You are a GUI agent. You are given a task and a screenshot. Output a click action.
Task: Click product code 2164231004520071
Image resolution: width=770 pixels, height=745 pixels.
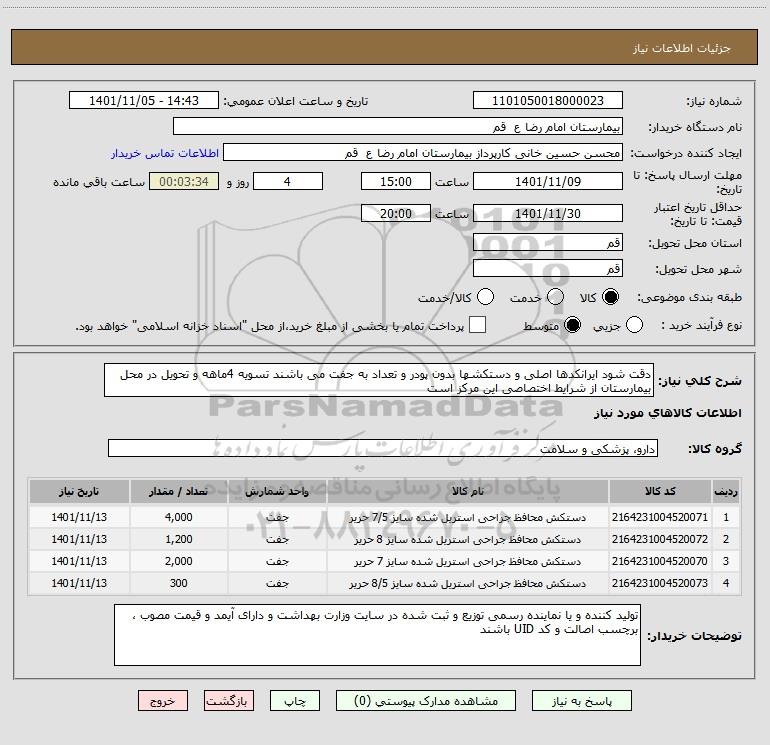tap(660, 517)
